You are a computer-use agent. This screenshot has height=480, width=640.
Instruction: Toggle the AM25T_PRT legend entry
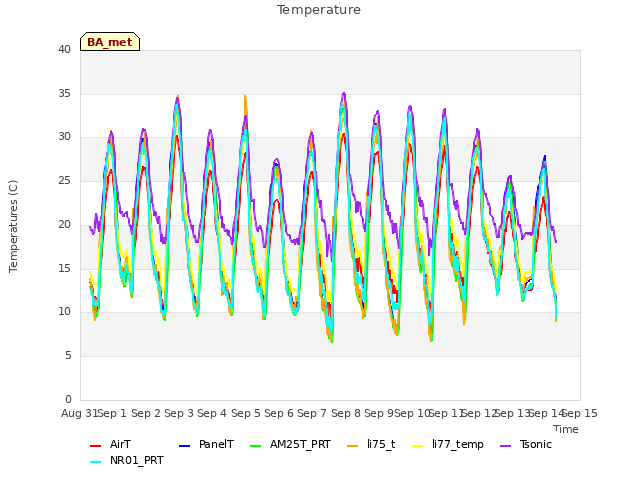(290, 444)
